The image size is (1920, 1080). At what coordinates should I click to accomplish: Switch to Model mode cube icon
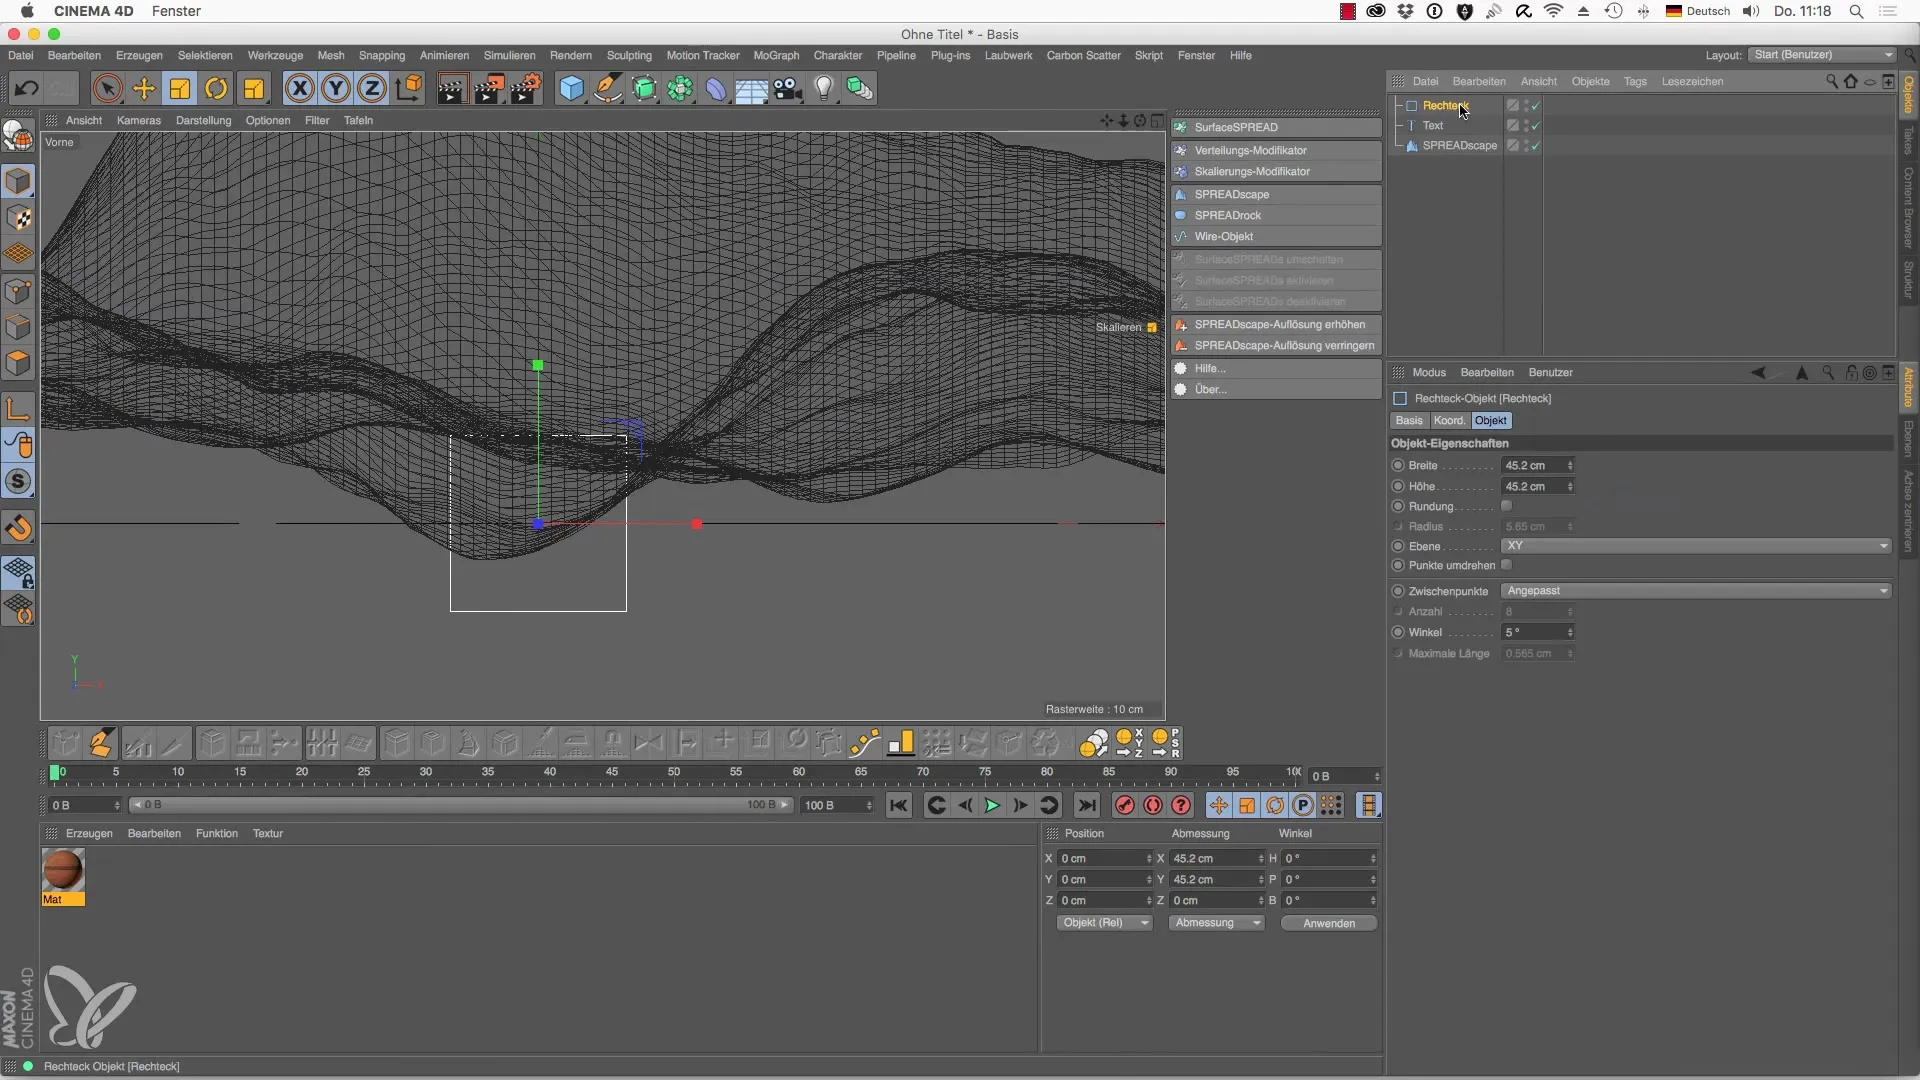(x=18, y=182)
